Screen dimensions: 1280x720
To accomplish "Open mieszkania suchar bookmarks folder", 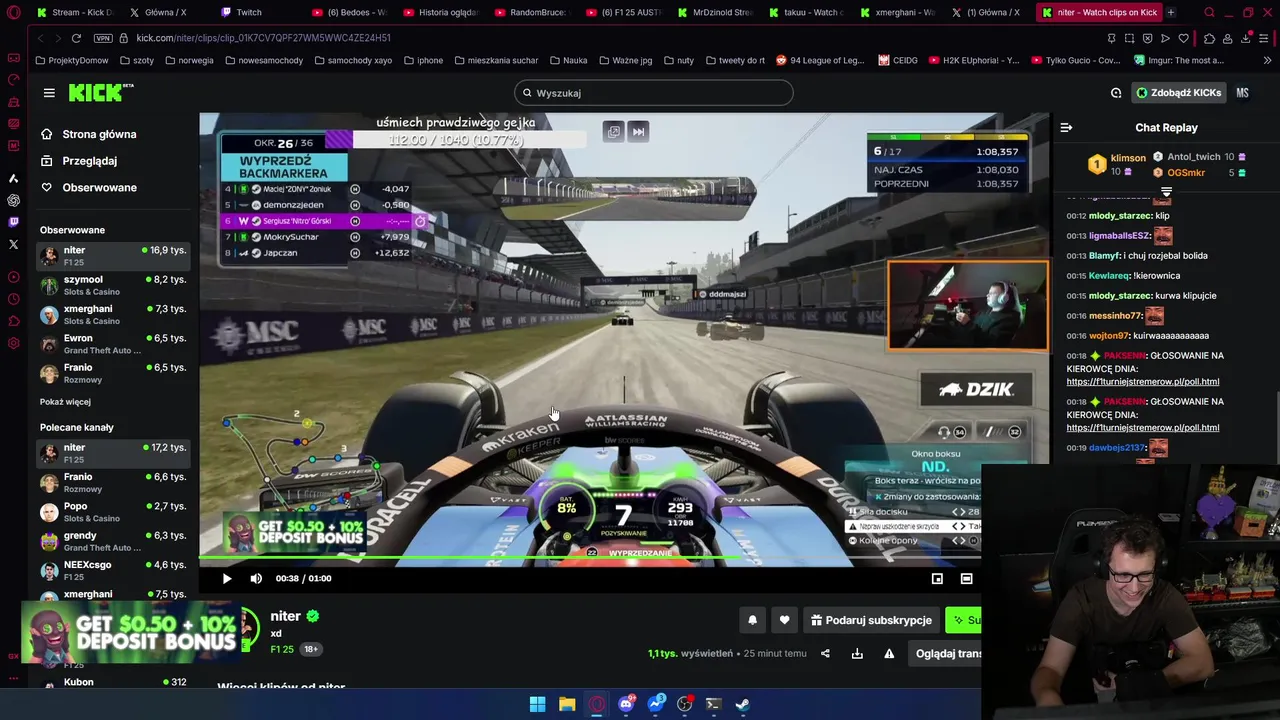I will click(x=496, y=60).
